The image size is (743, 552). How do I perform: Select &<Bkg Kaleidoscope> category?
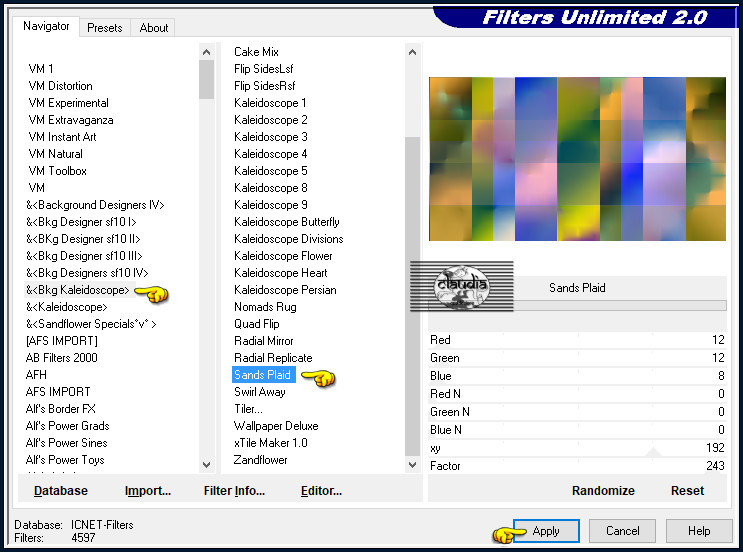[x=77, y=290]
